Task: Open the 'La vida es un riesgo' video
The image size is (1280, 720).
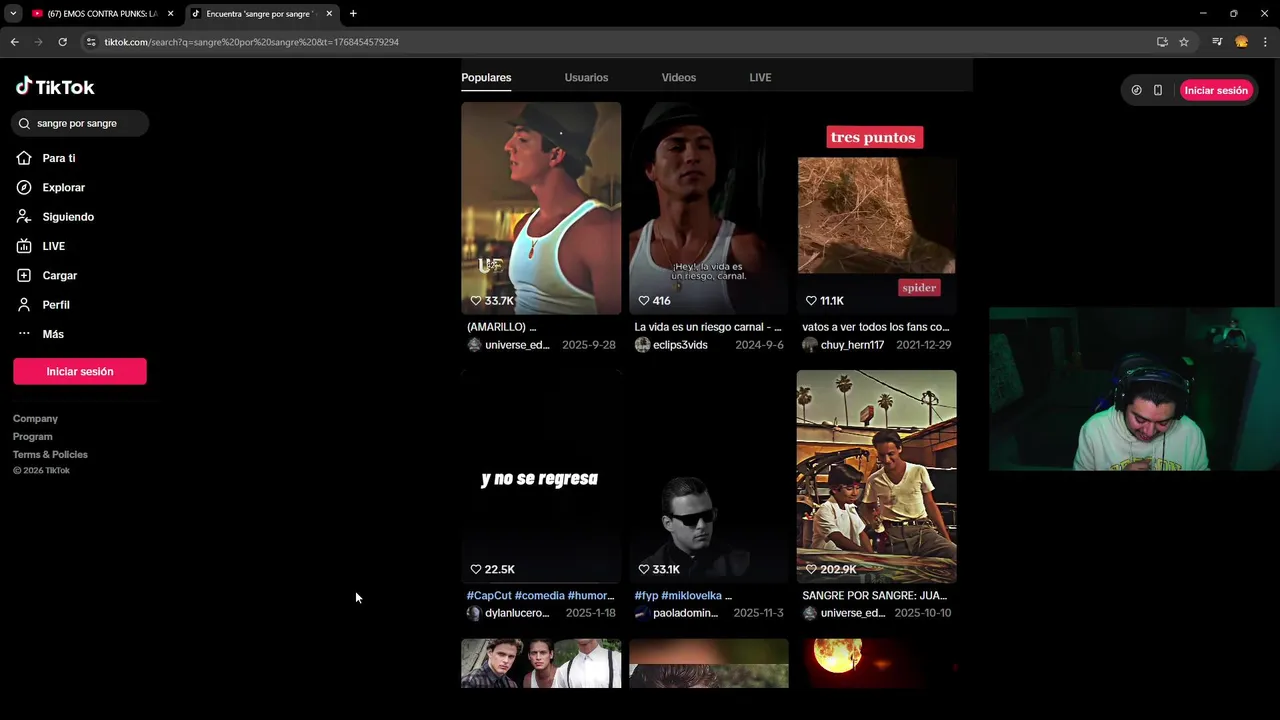Action: (709, 208)
